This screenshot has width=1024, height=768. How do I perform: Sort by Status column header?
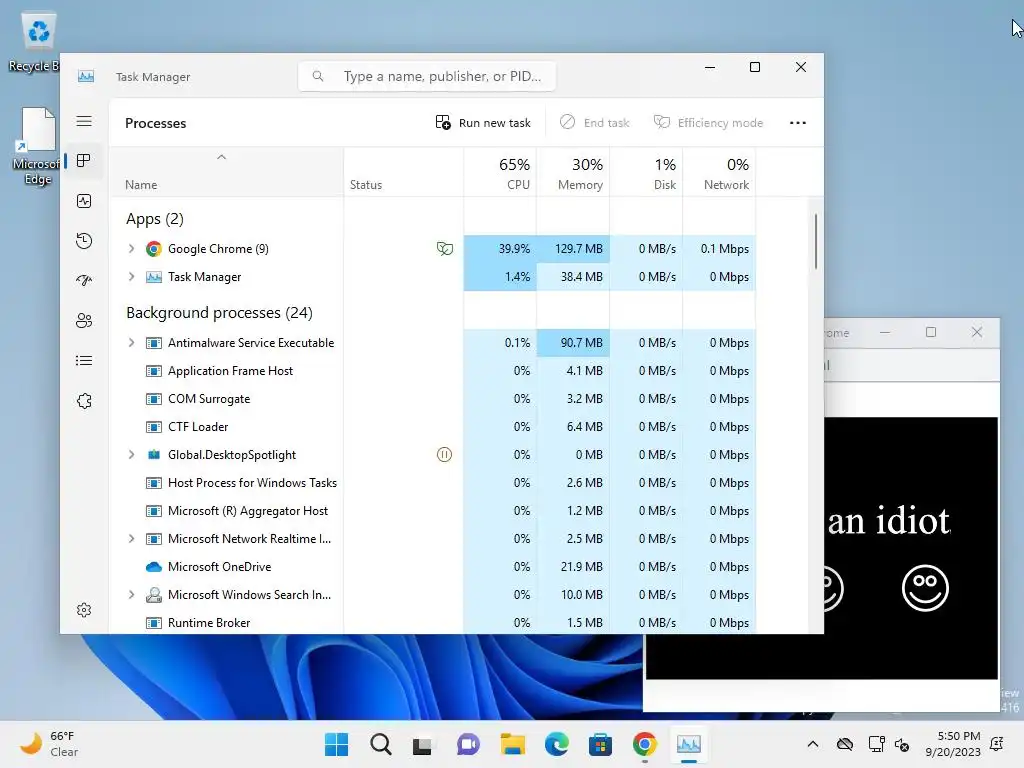click(404, 173)
